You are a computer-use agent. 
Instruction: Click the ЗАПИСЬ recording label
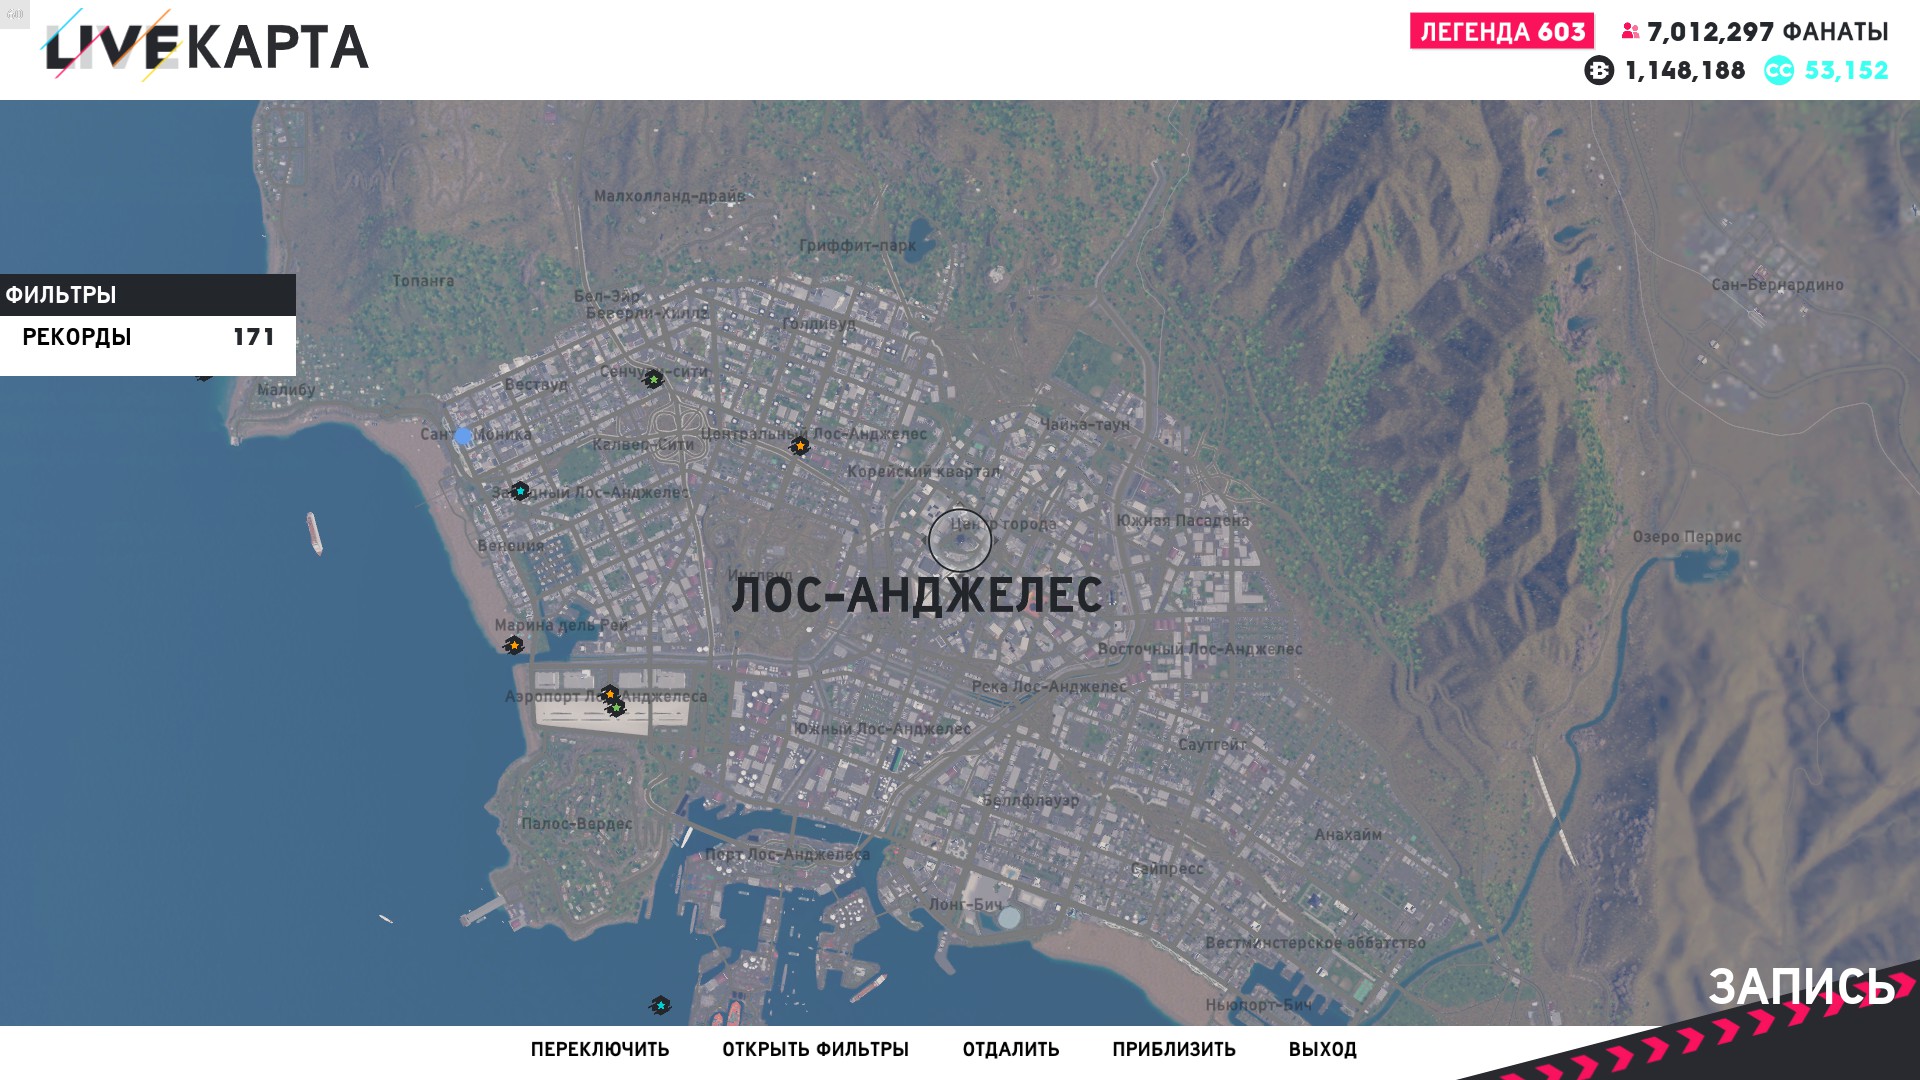[1801, 986]
